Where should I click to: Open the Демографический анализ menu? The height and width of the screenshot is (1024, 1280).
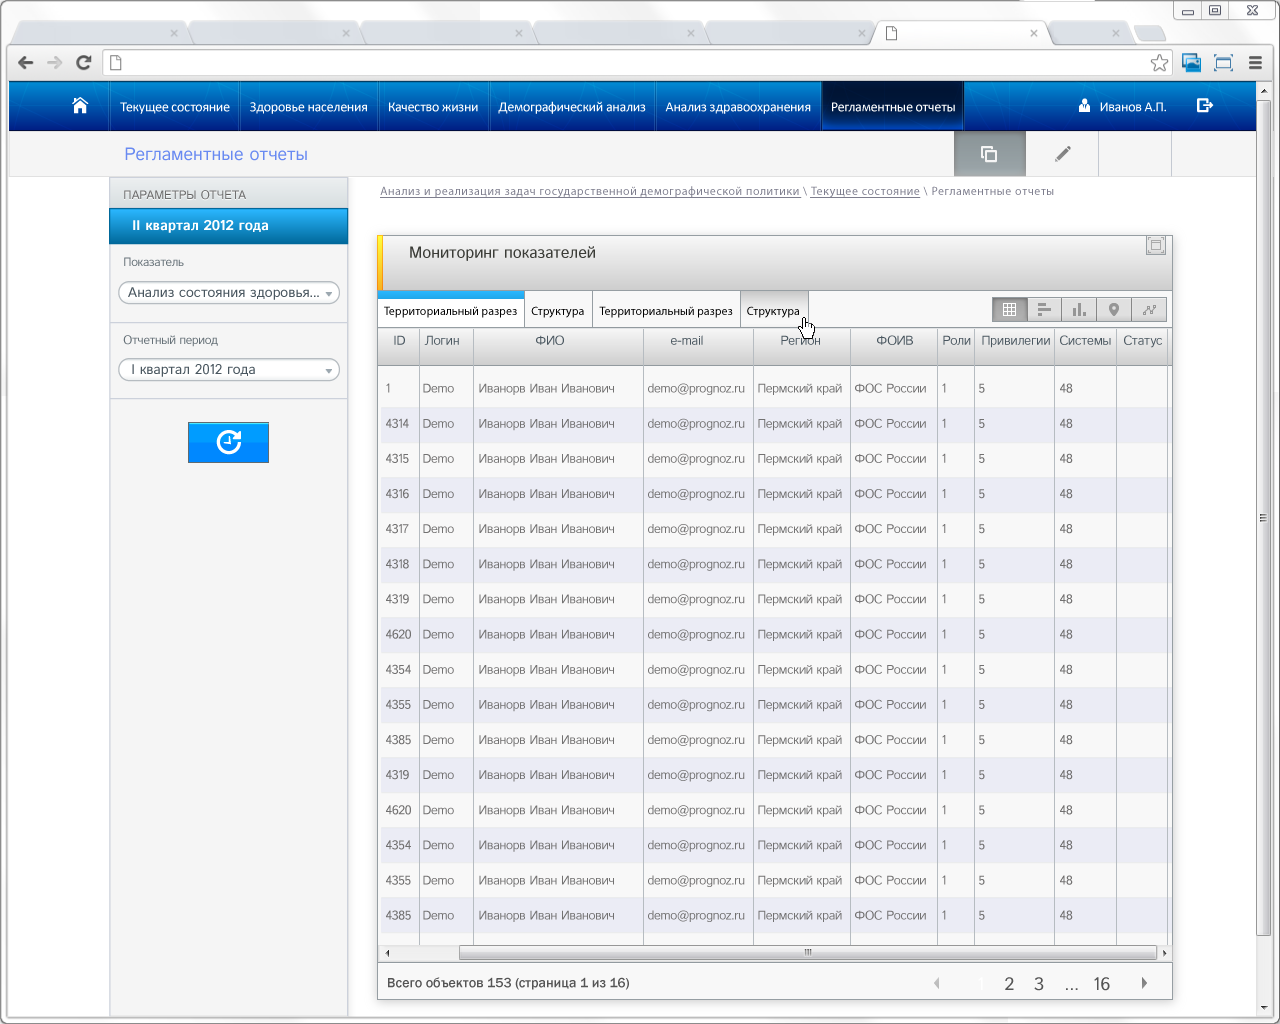point(572,107)
